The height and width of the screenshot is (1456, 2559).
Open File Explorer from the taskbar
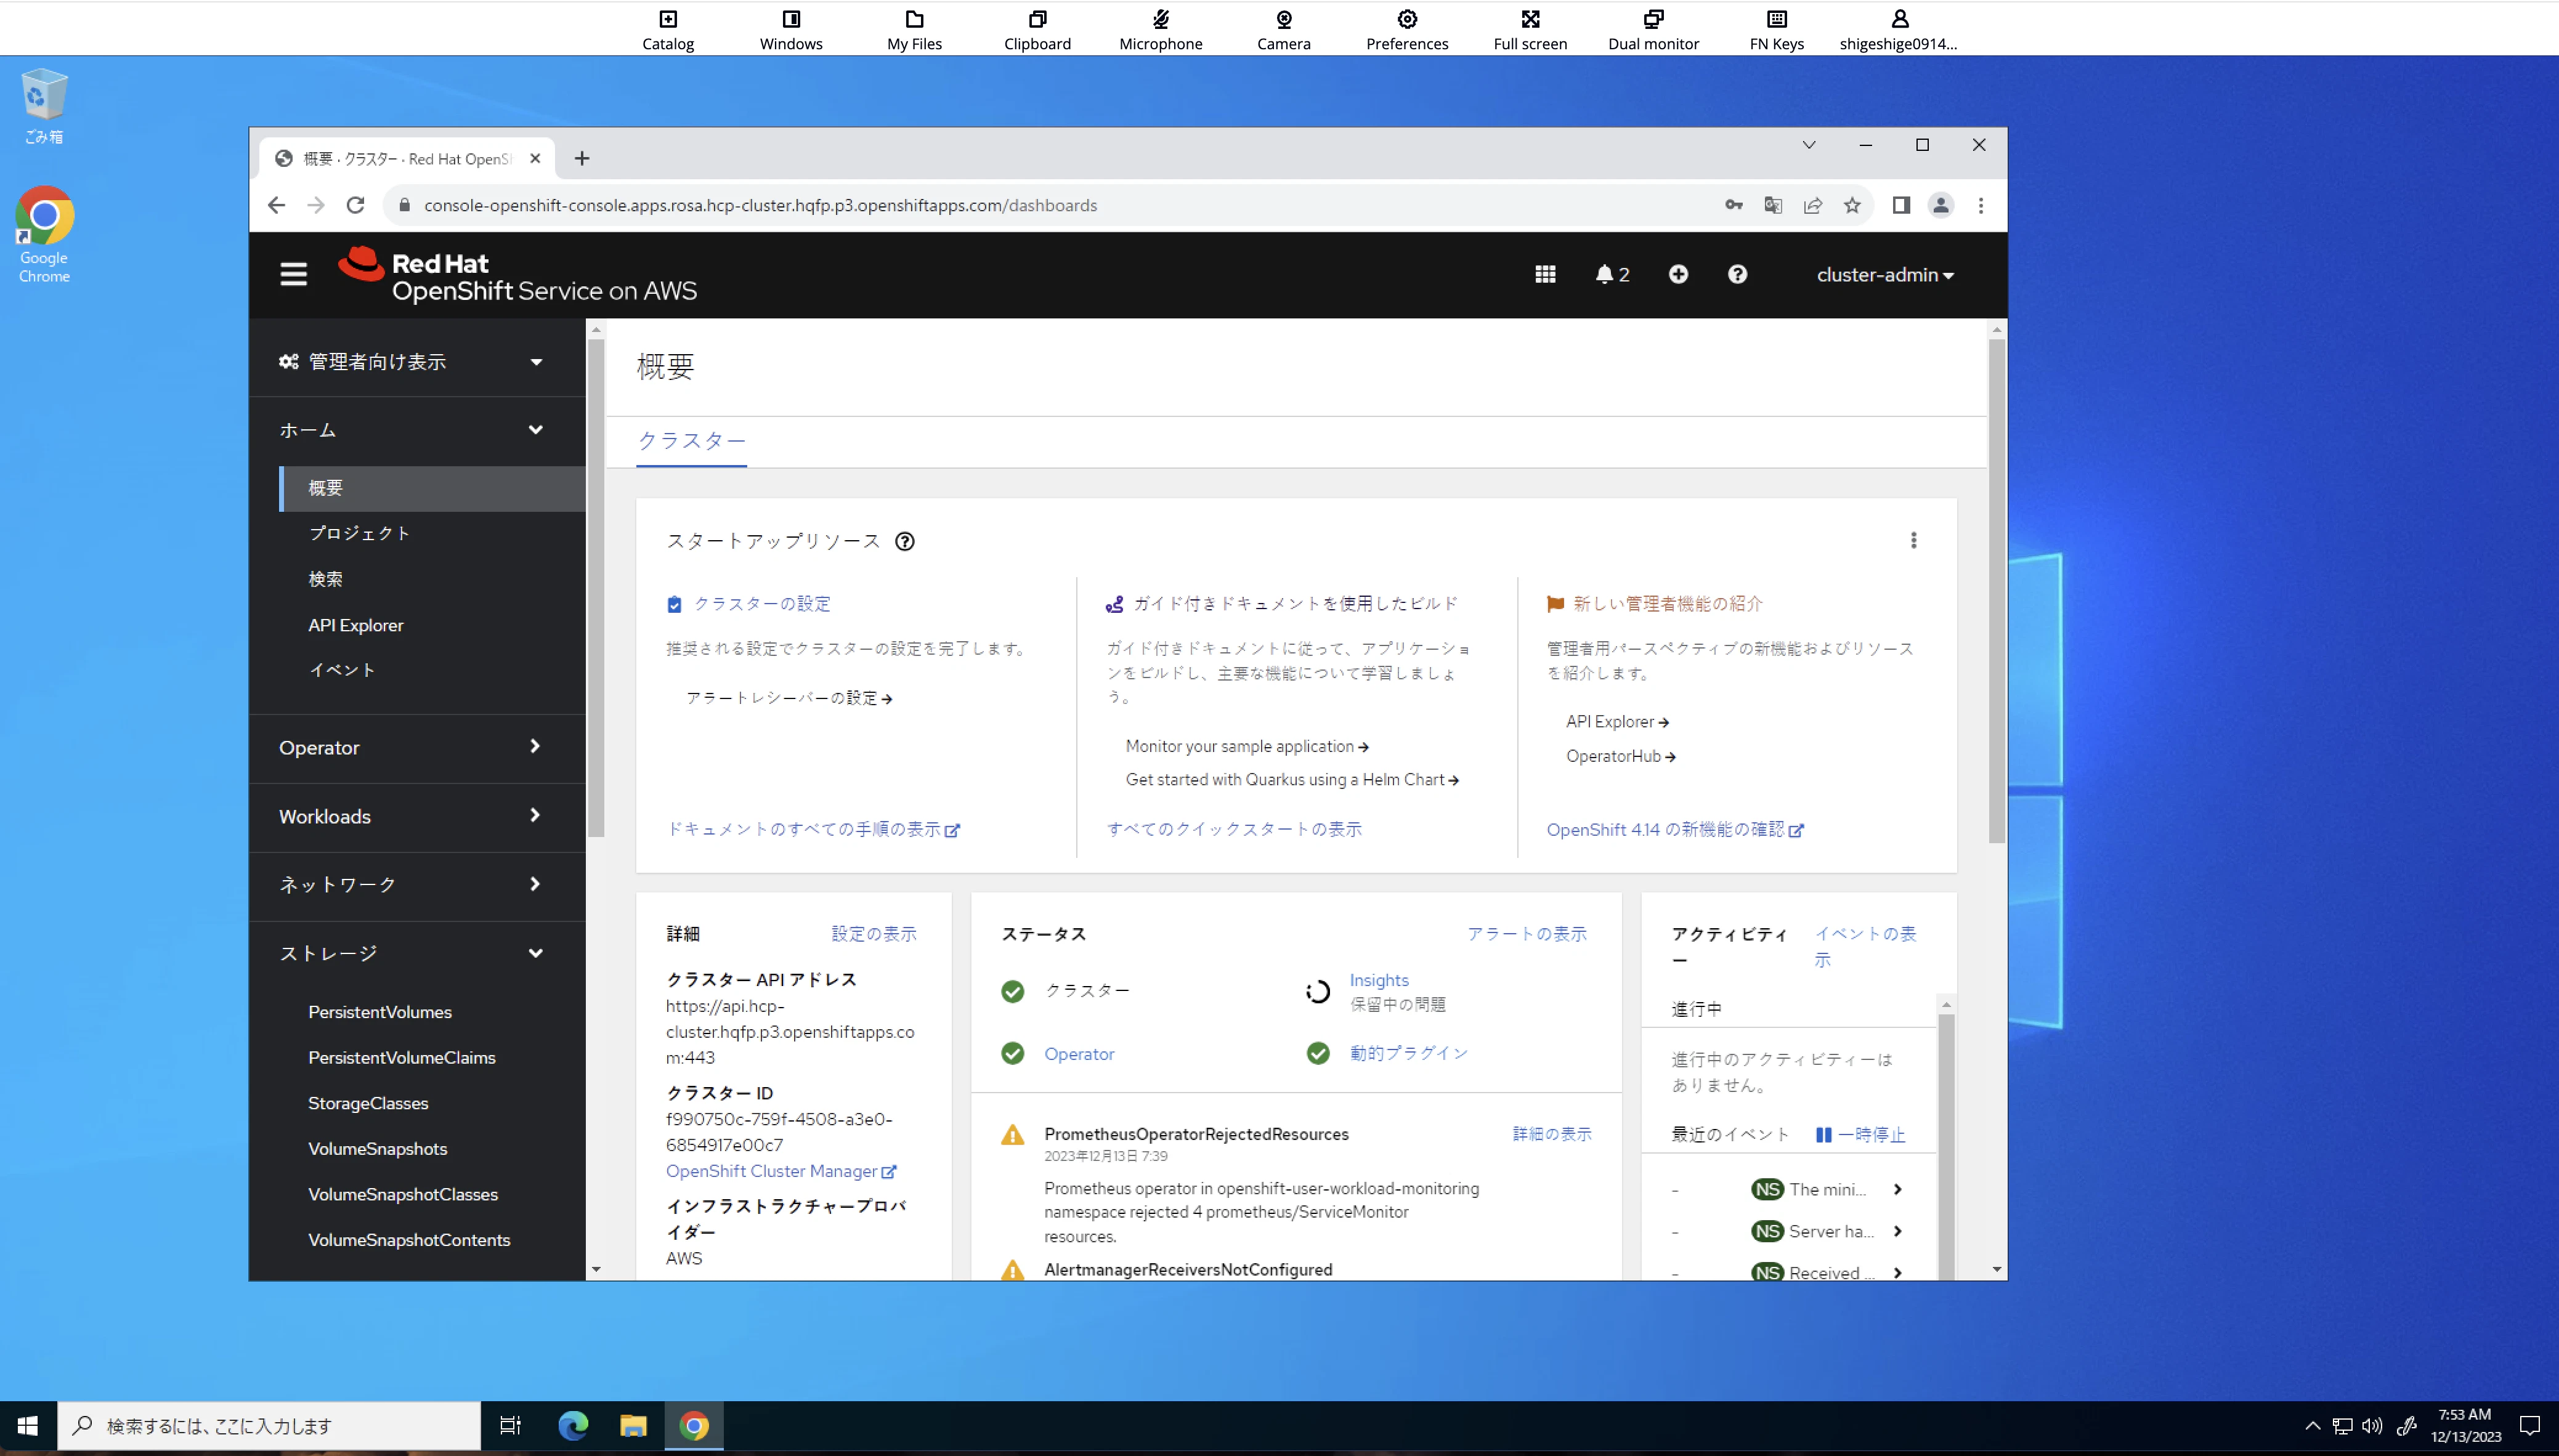(x=633, y=1426)
